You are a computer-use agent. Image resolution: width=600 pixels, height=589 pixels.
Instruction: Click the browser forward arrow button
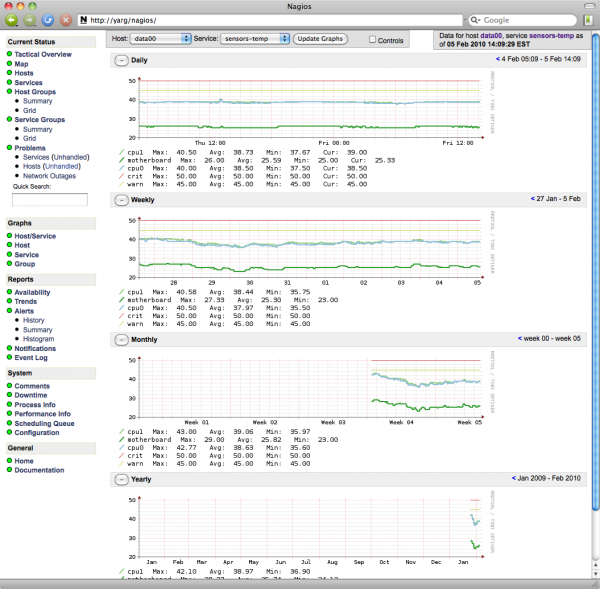click(28, 19)
